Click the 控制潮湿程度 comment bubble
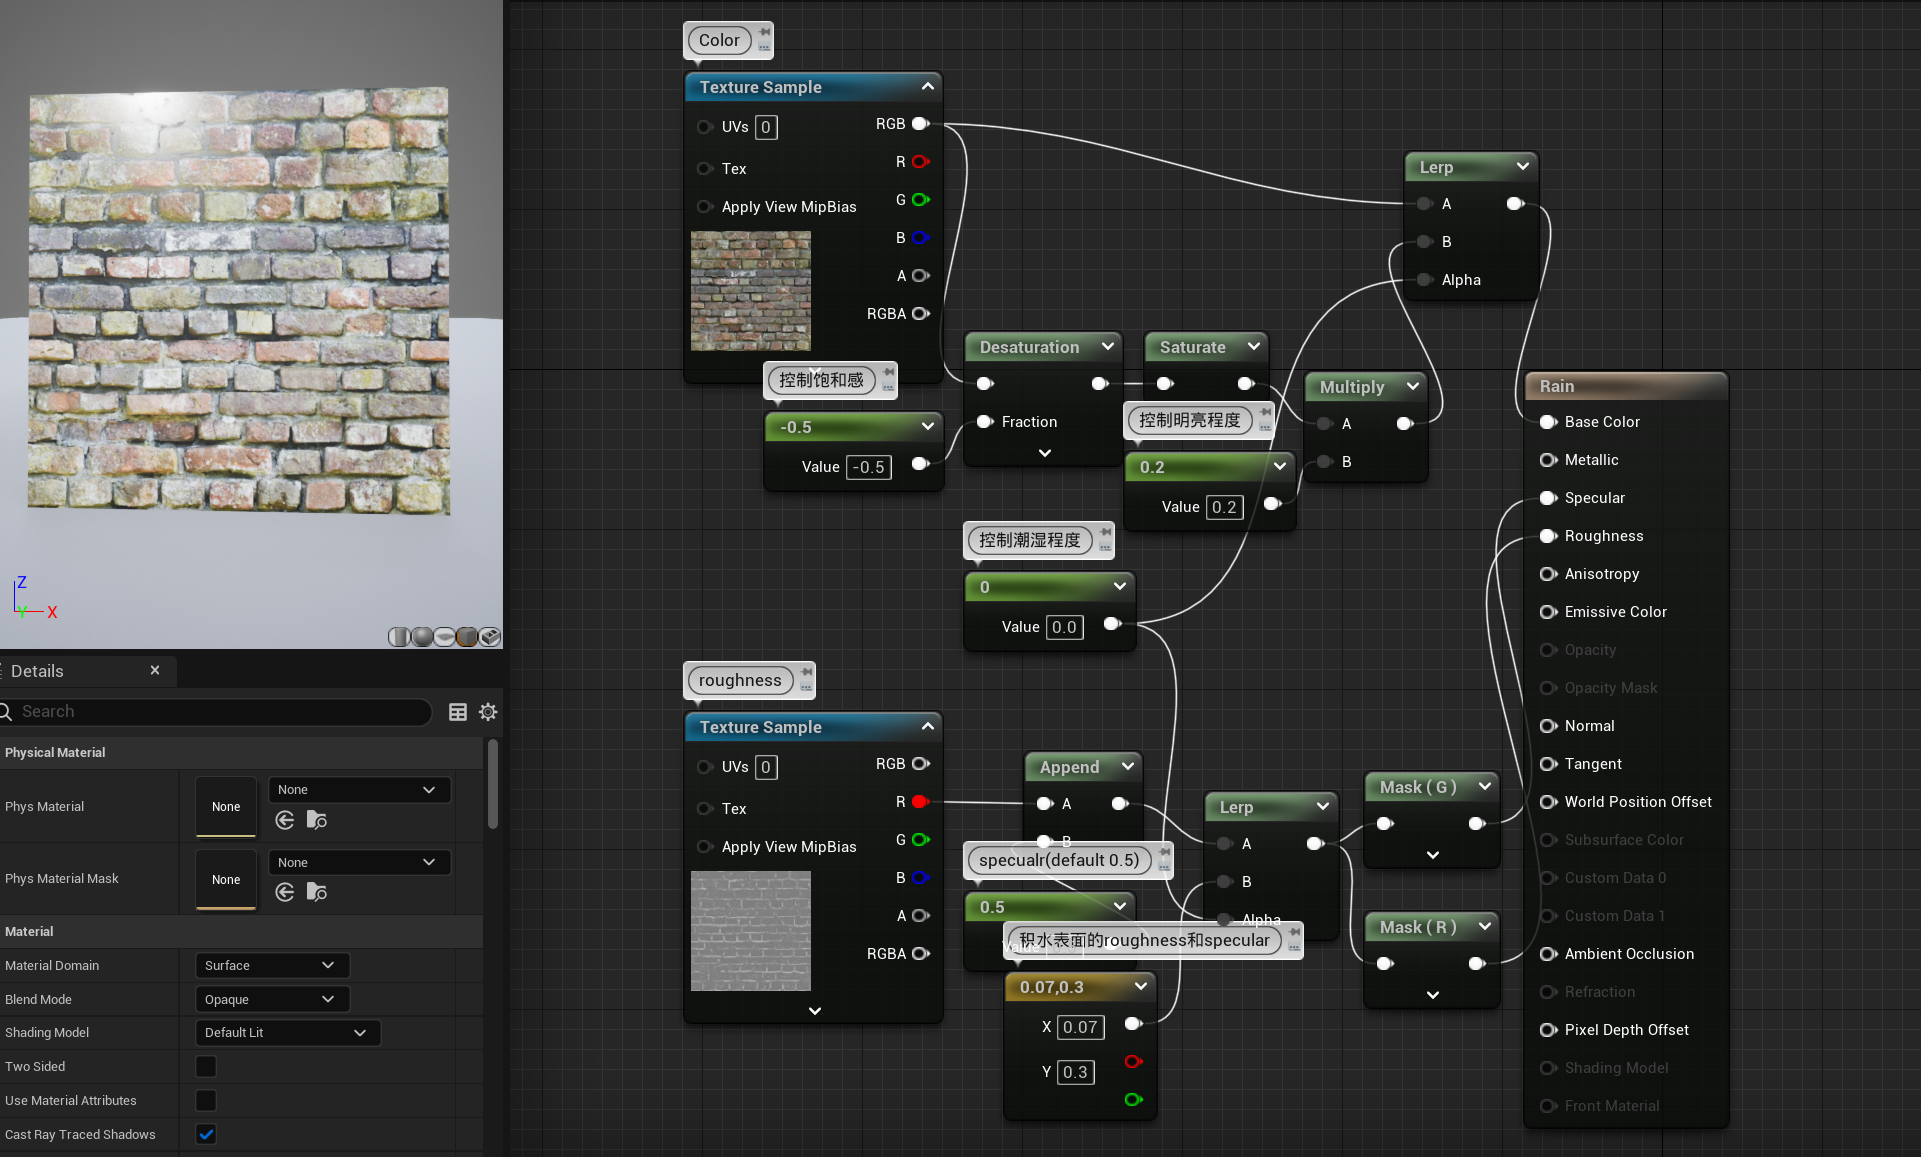The image size is (1921, 1157). click(1030, 540)
